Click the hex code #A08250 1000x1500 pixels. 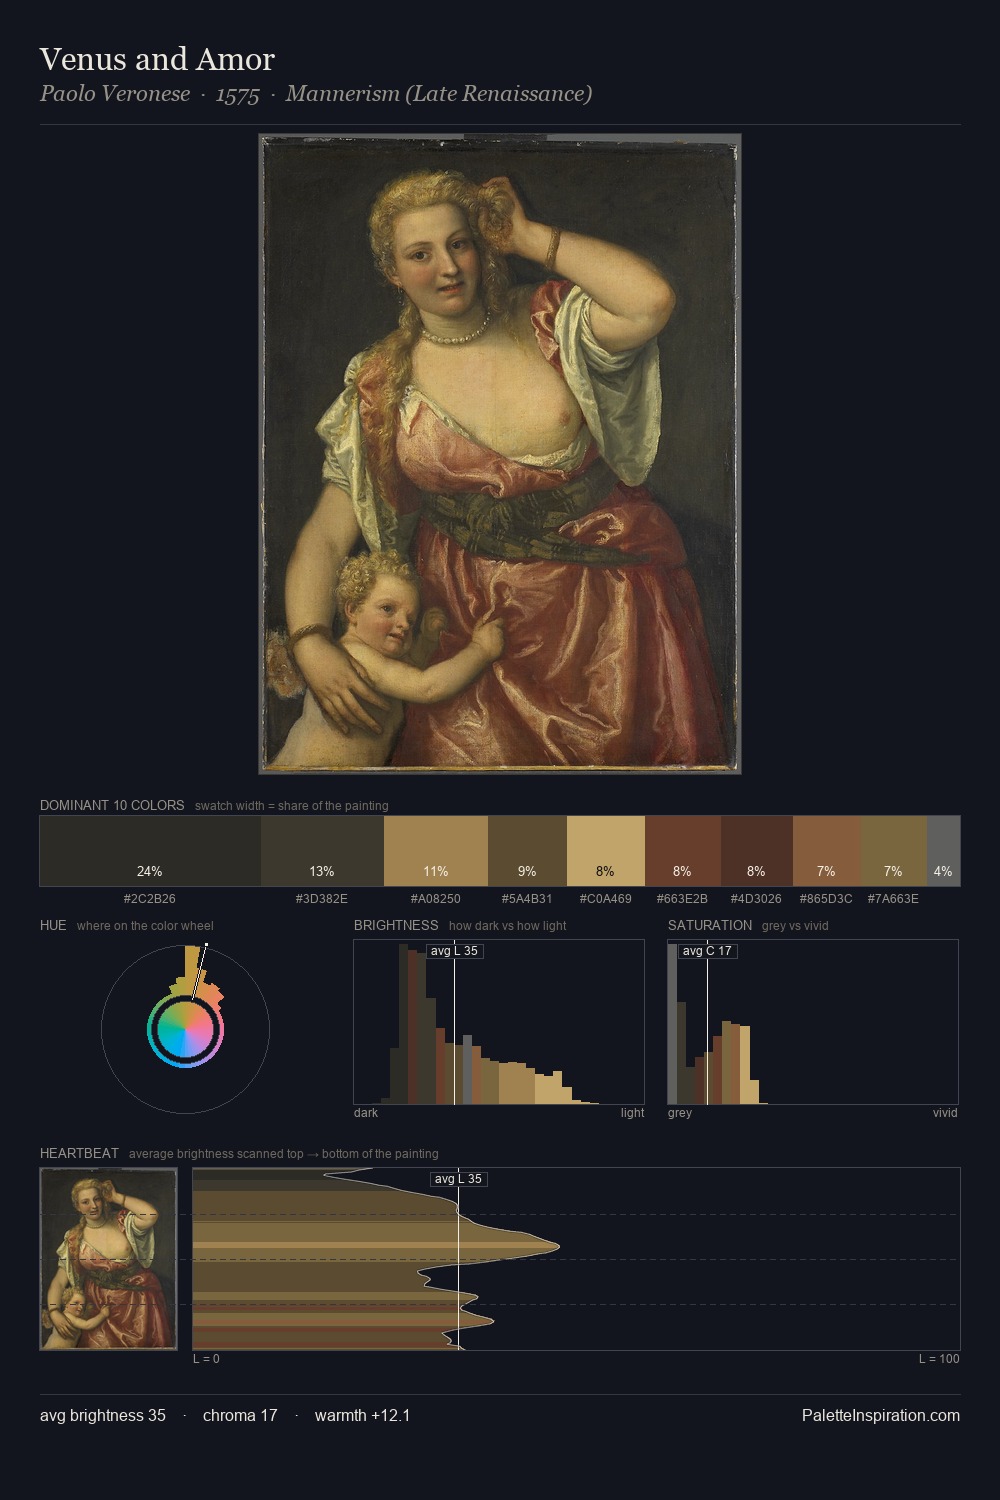click(436, 899)
